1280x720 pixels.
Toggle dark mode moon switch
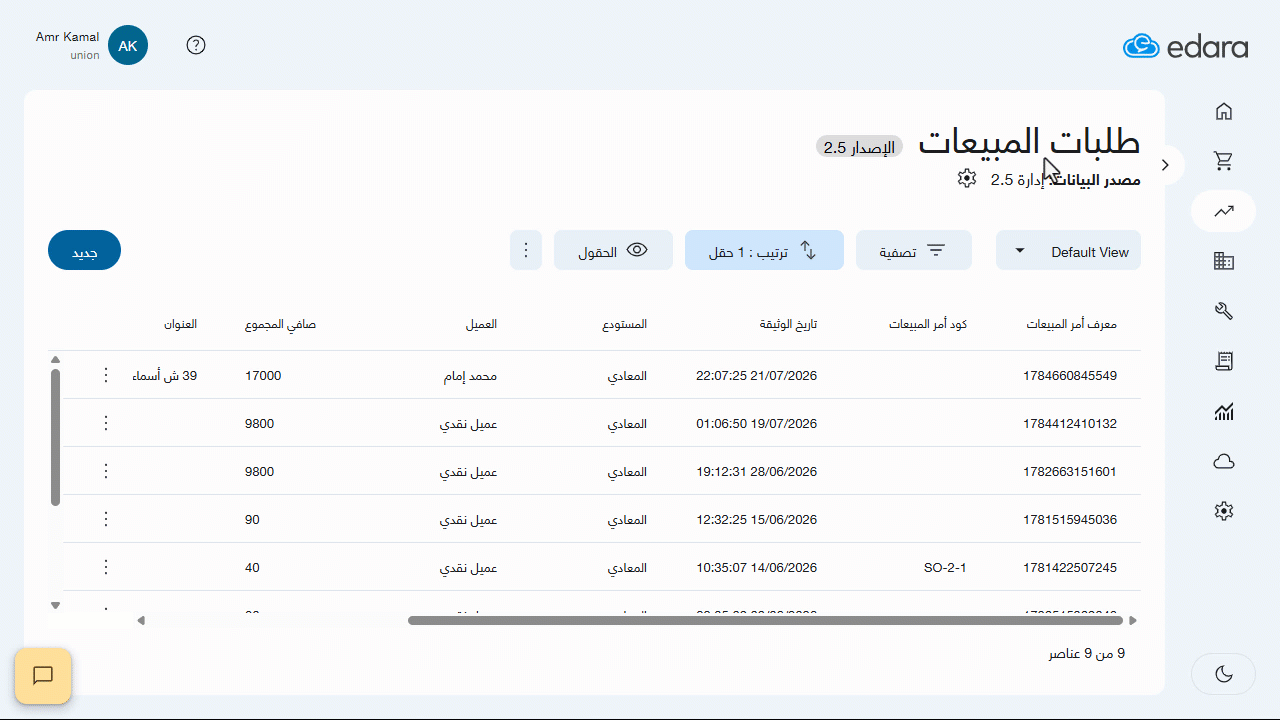1224,674
